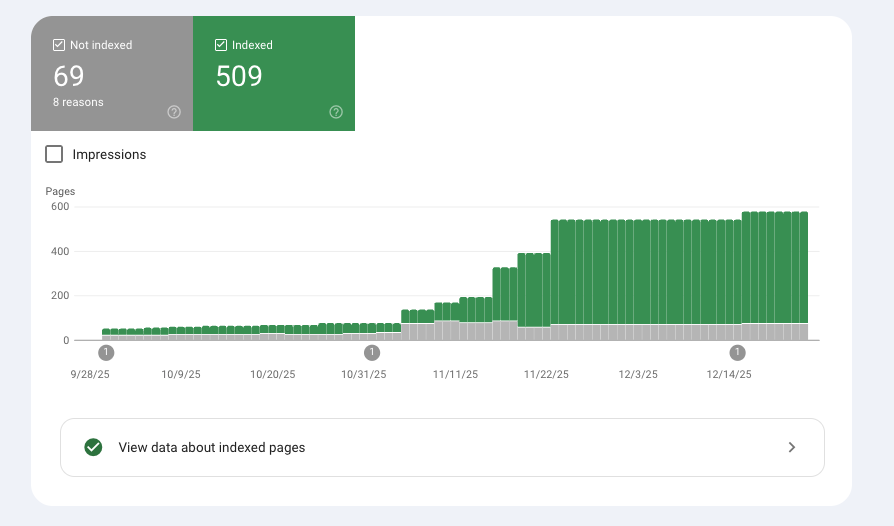894x526 pixels.
Task: Enable the Impressions checkbox
Action: (54, 154)
